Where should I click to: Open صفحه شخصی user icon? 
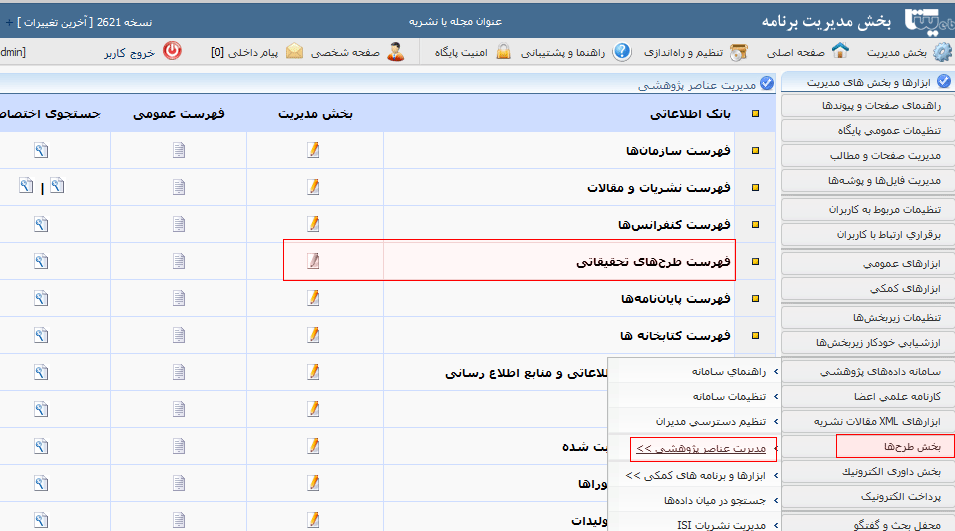pos(396,51)
